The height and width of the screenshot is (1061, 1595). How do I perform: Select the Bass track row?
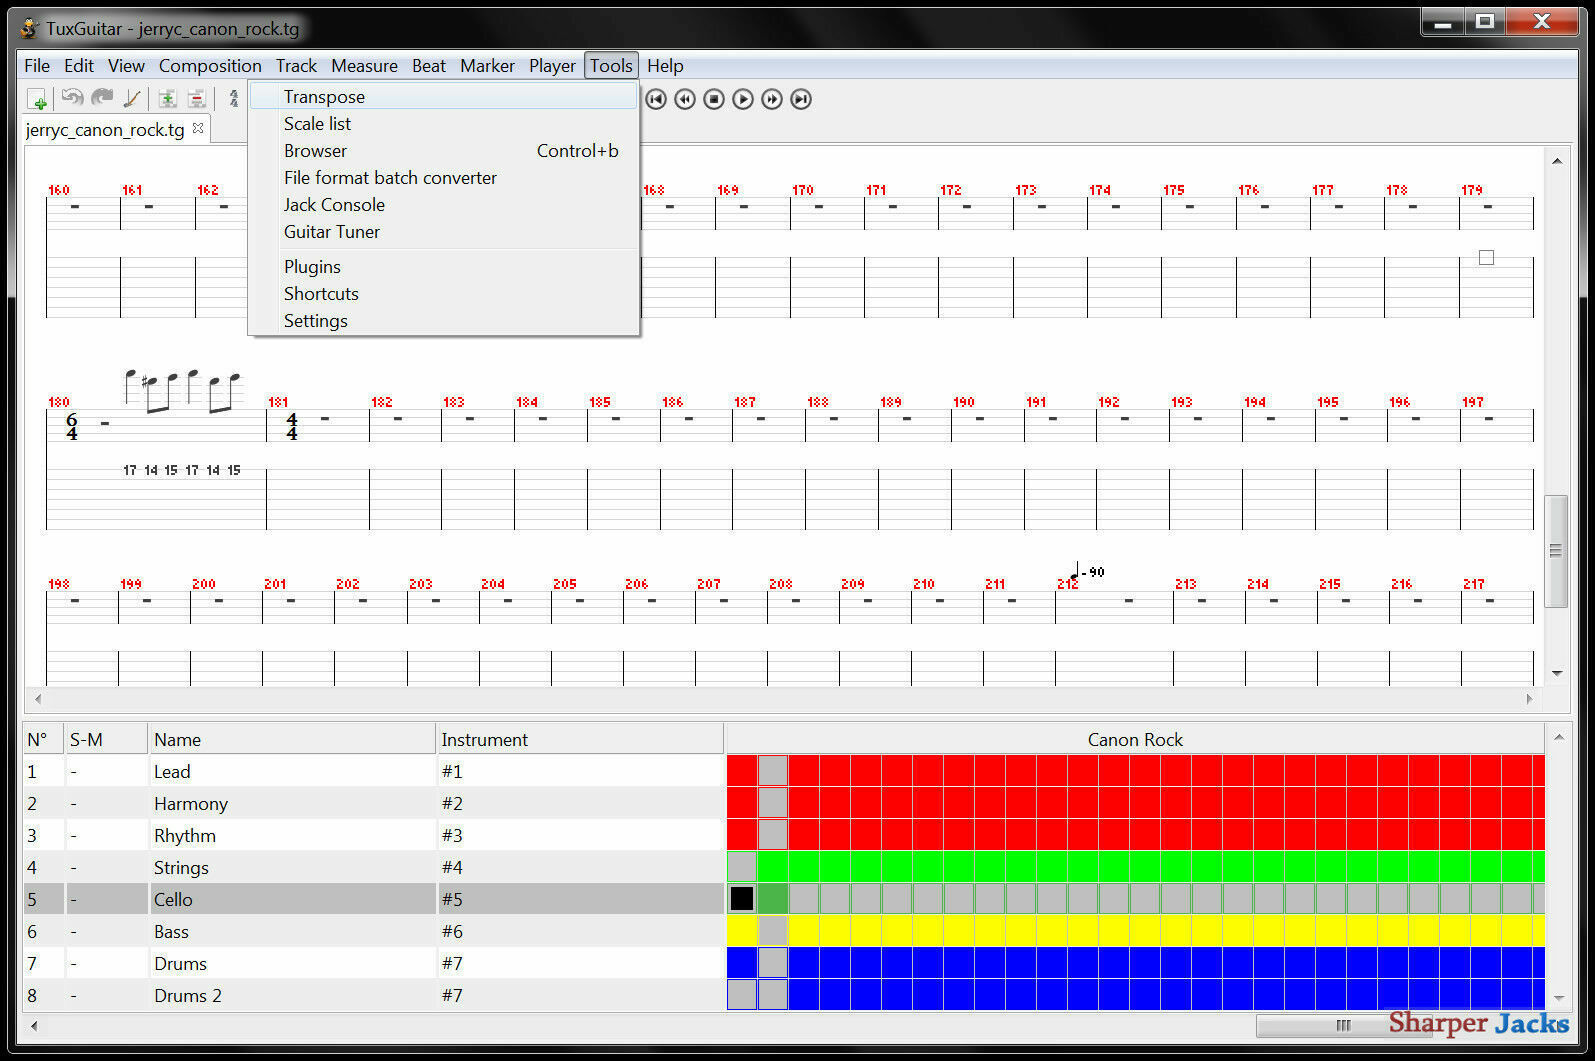(x=373, y=931)
